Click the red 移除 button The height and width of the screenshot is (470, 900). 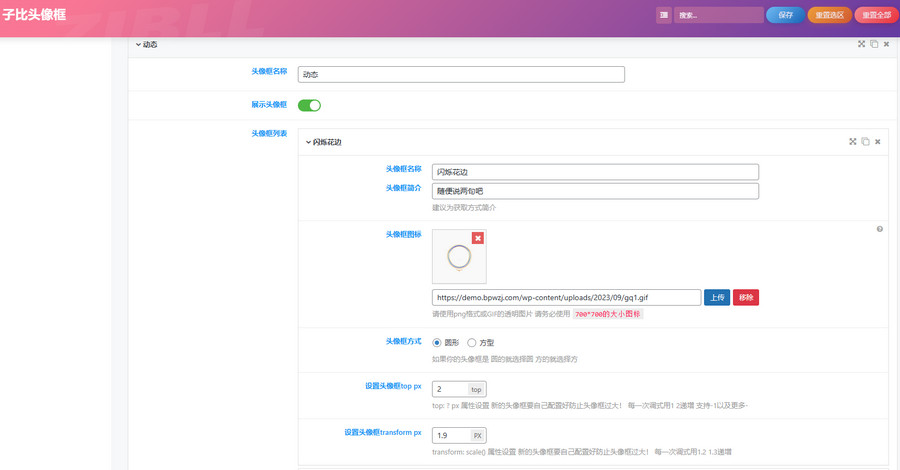746,297
